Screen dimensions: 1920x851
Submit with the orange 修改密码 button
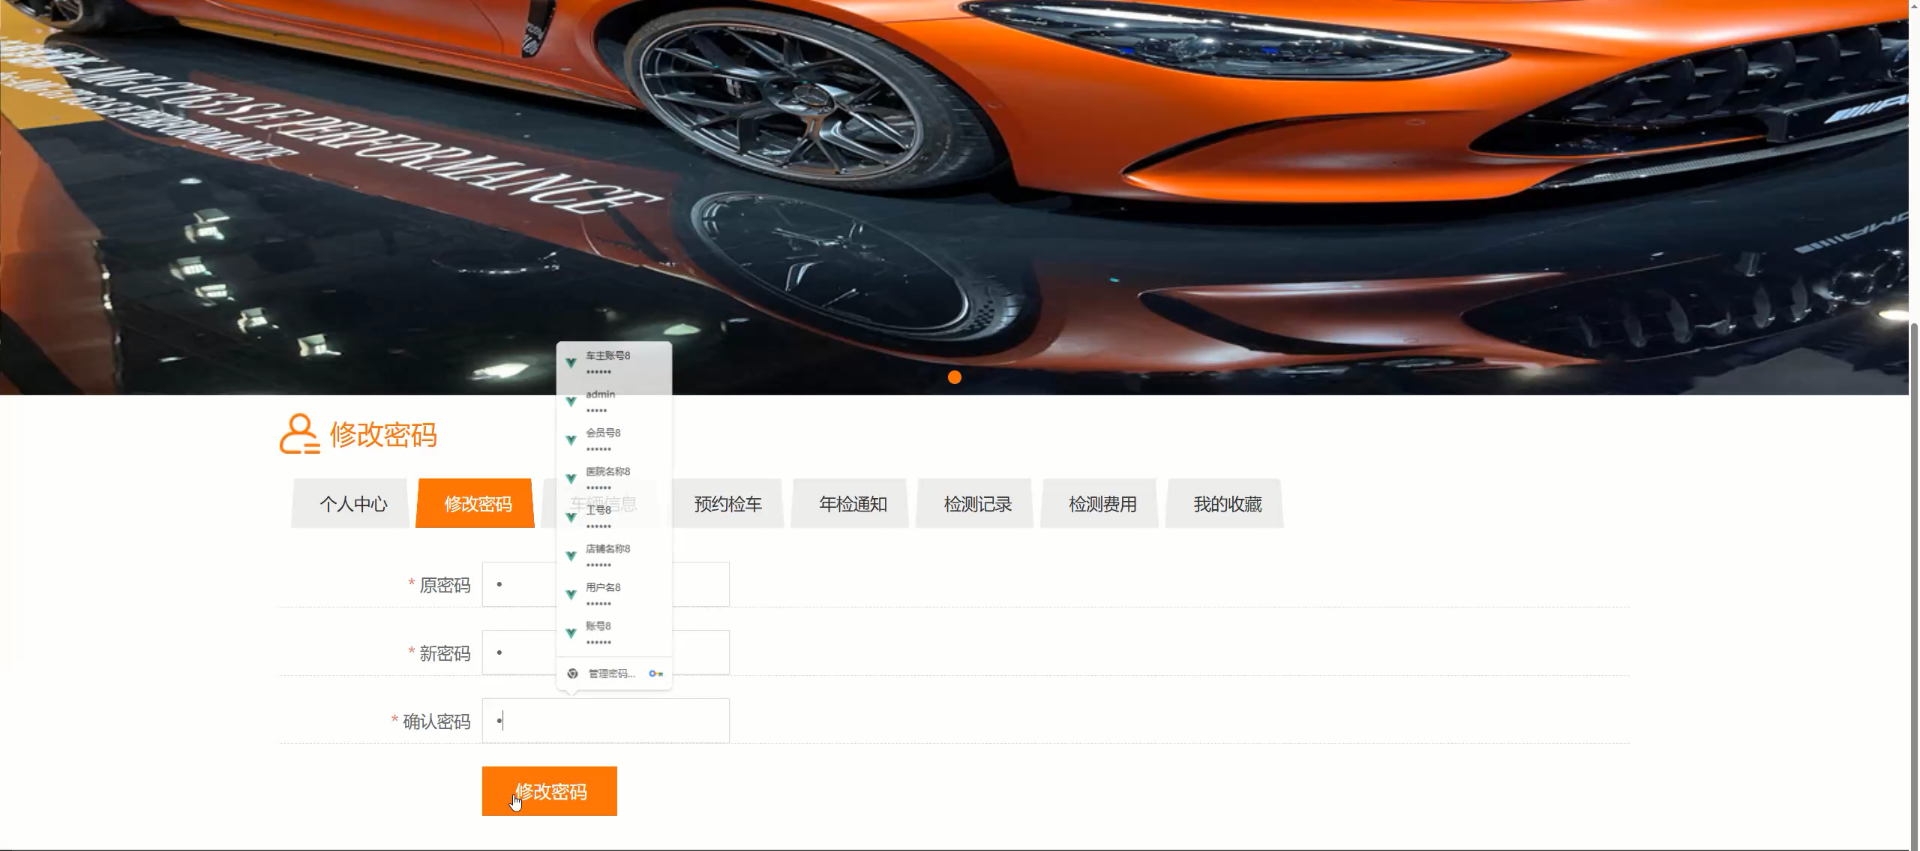coord(549,791)
